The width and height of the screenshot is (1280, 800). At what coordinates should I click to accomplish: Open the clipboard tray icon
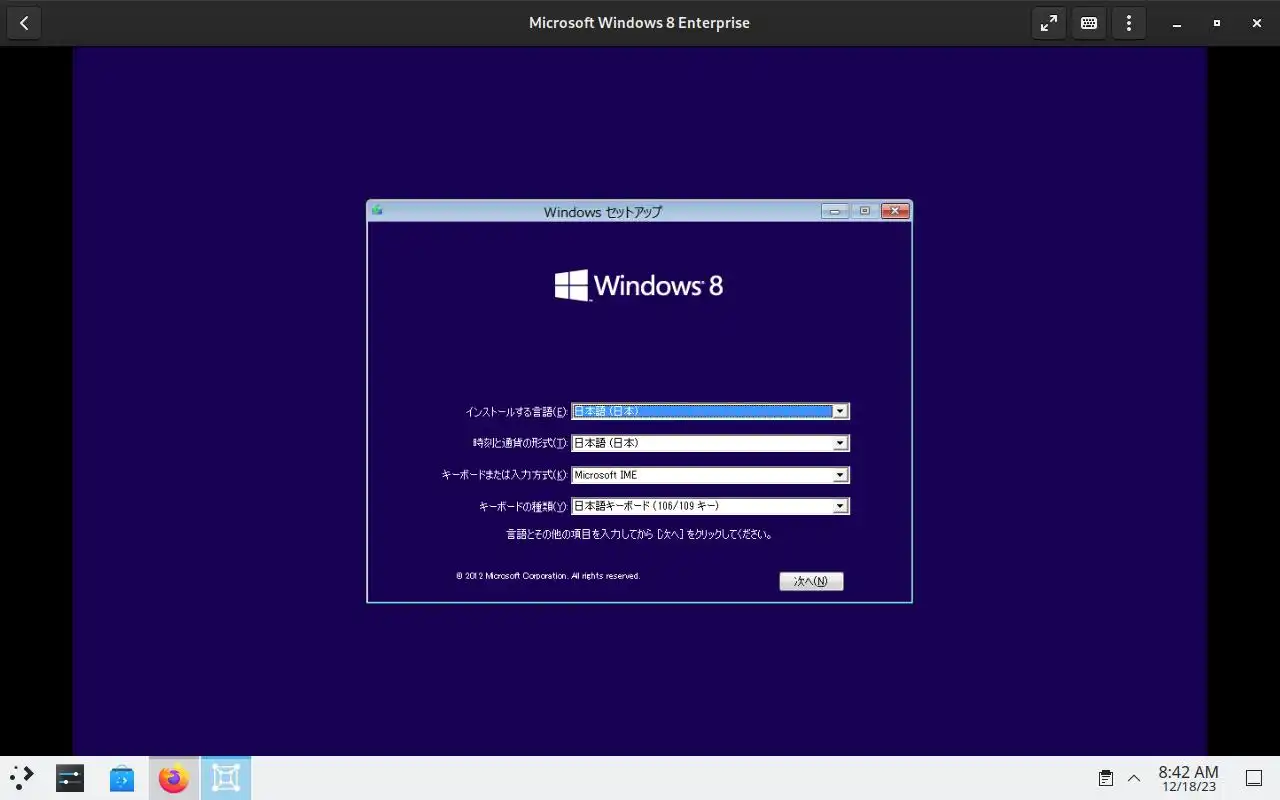click(1106, 778)
